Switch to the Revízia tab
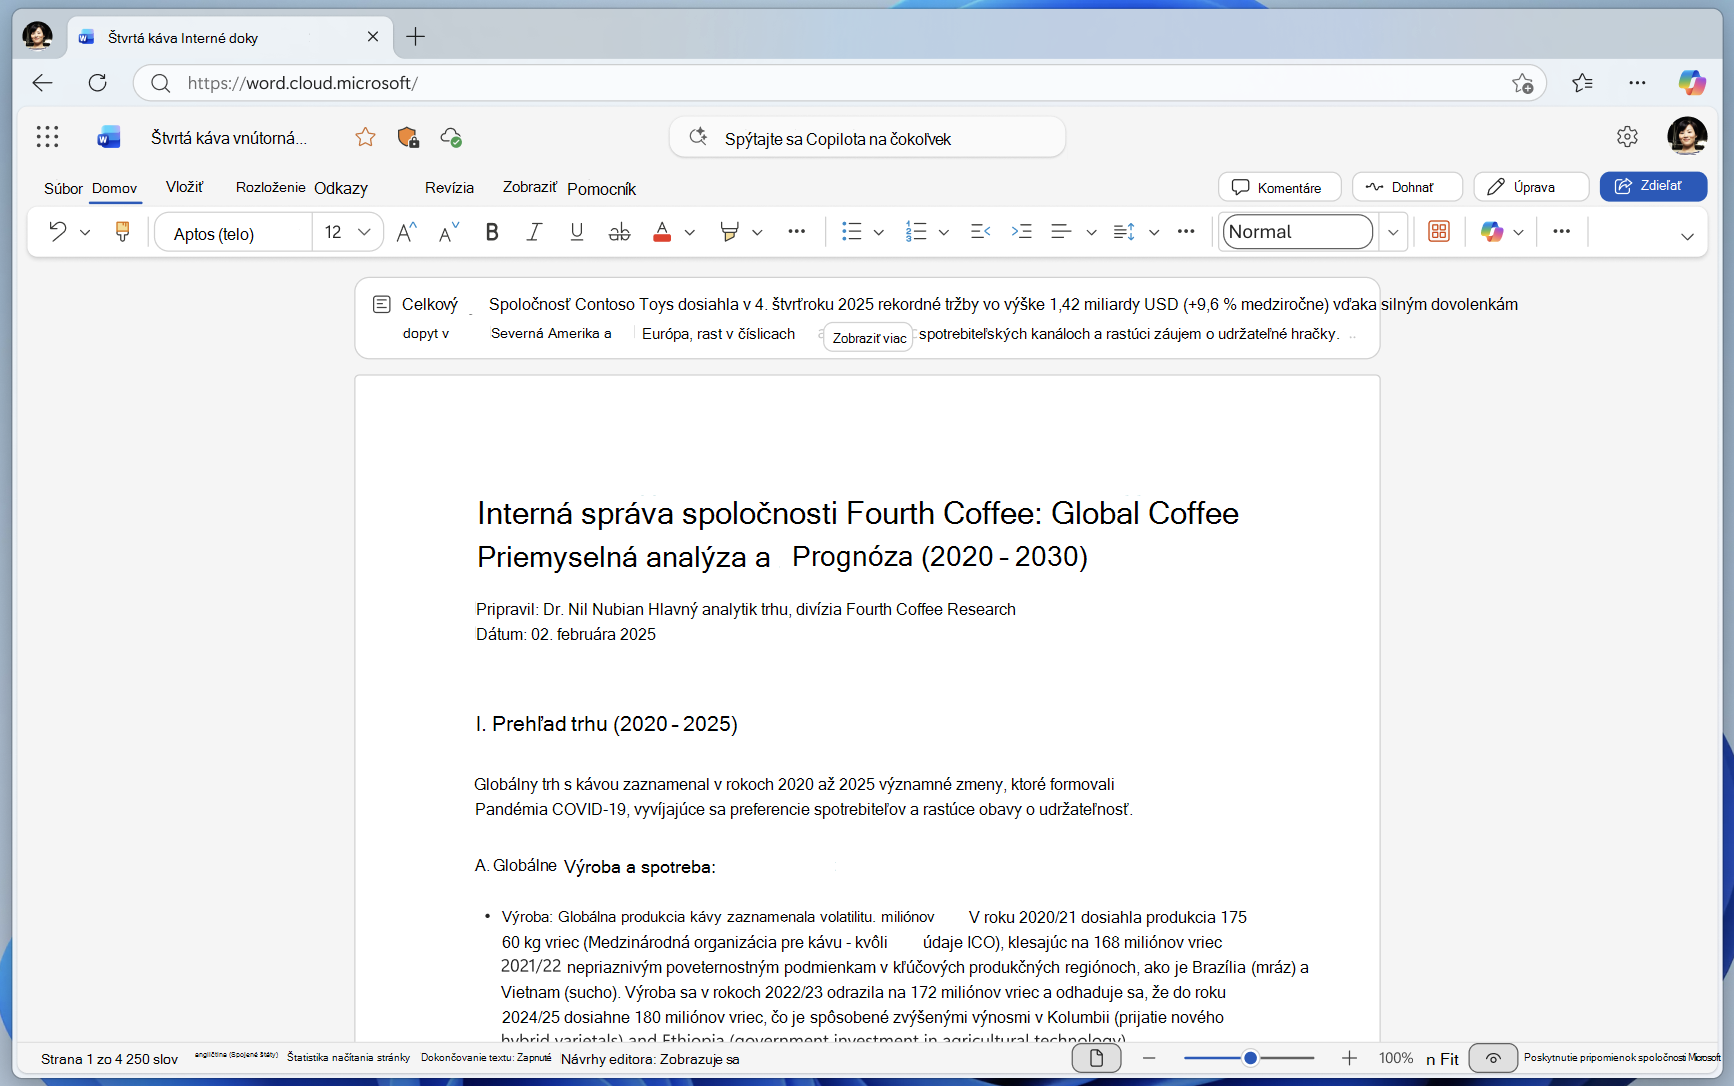The image size is (1734, 1086). [x=449, y=187]
